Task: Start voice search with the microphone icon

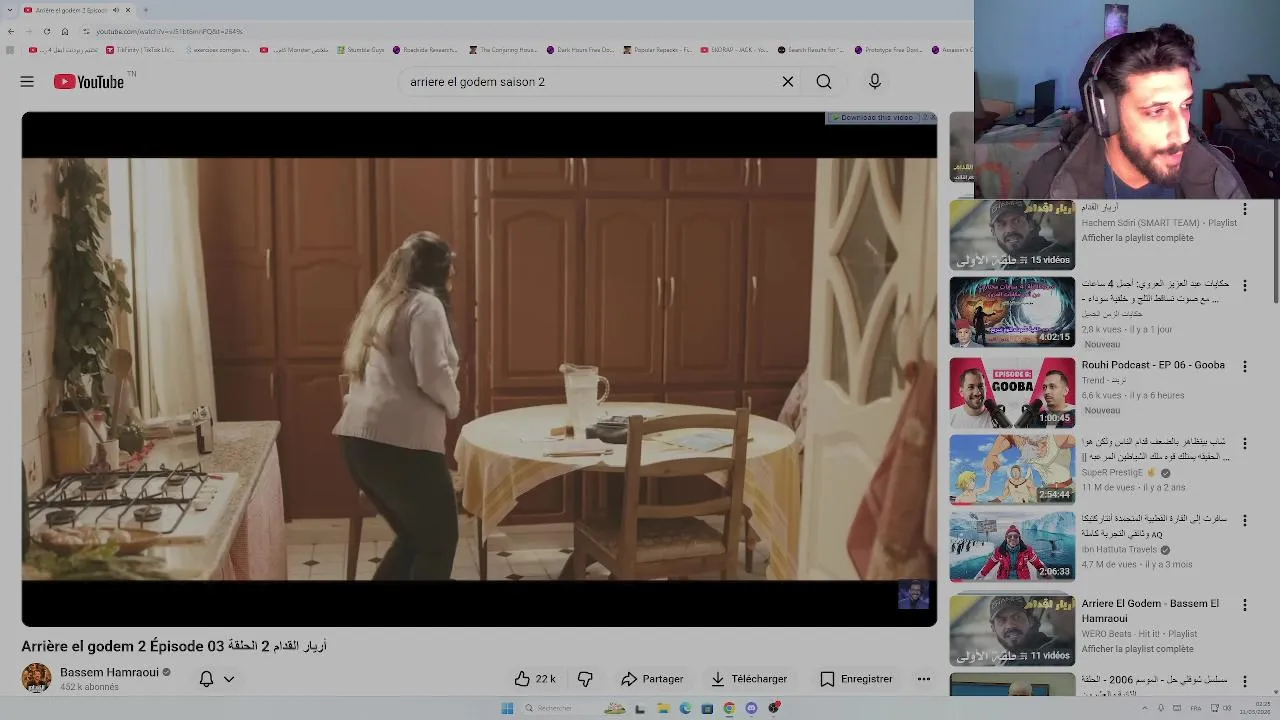Action: click(x=875, y=82)
